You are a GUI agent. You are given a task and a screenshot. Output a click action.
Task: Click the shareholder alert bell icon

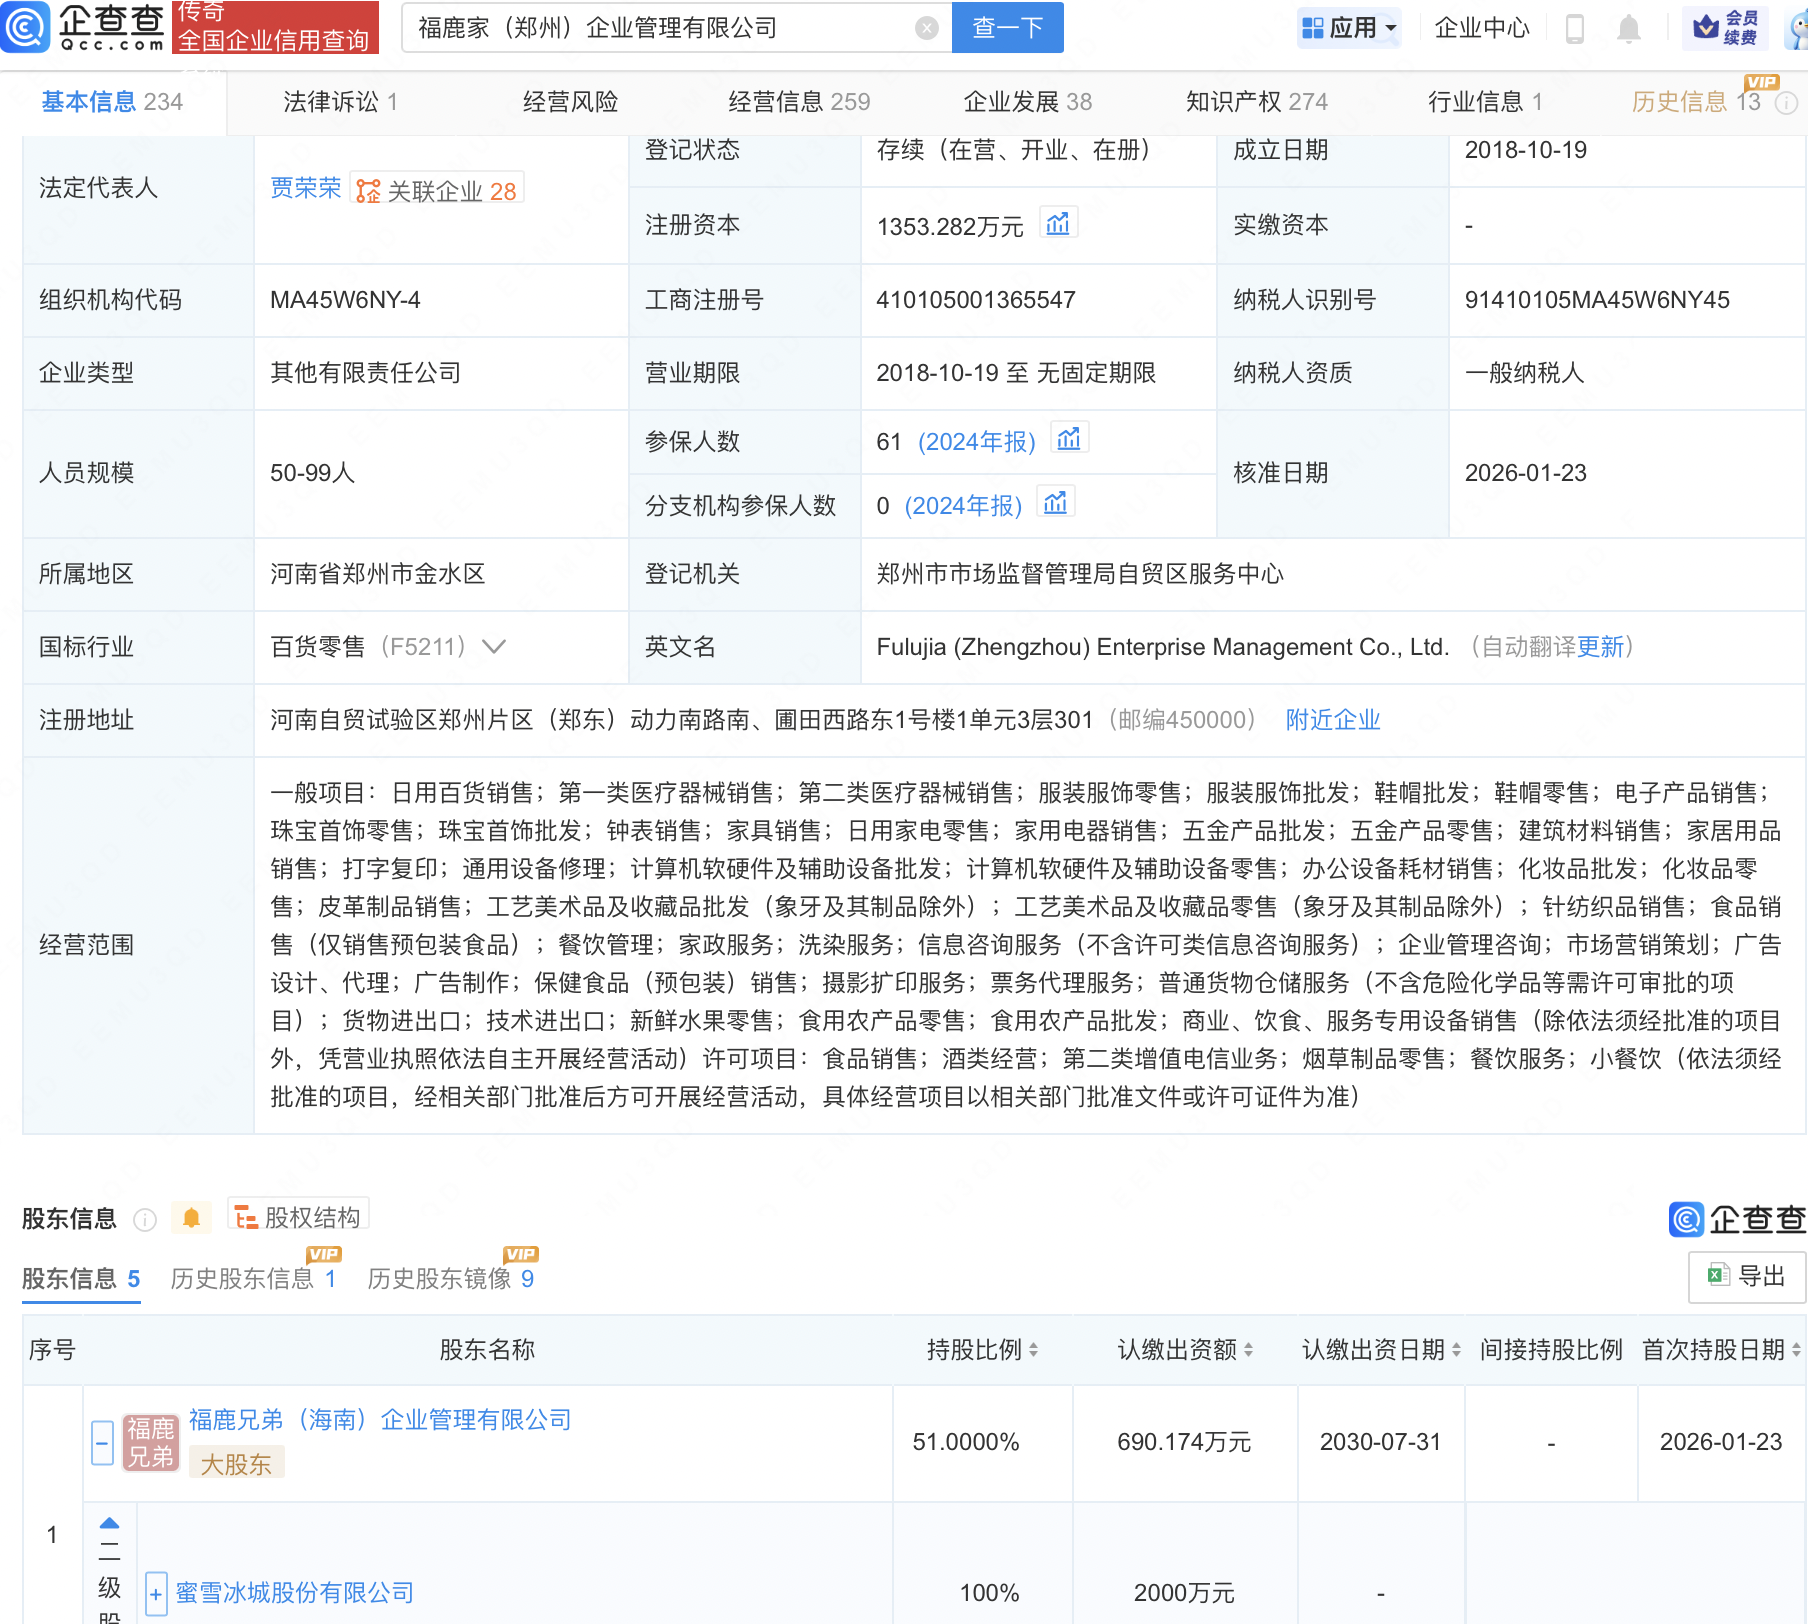click(x=191, y=1217)
